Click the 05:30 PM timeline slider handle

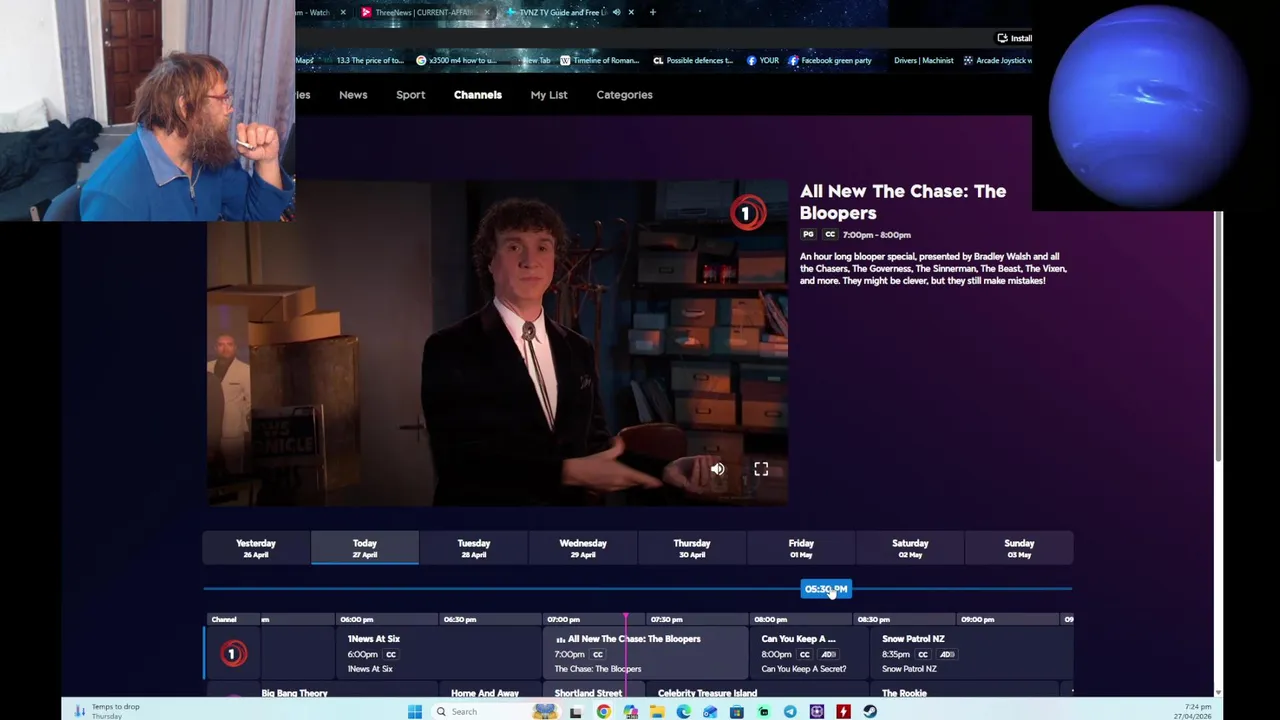[826, 589]
